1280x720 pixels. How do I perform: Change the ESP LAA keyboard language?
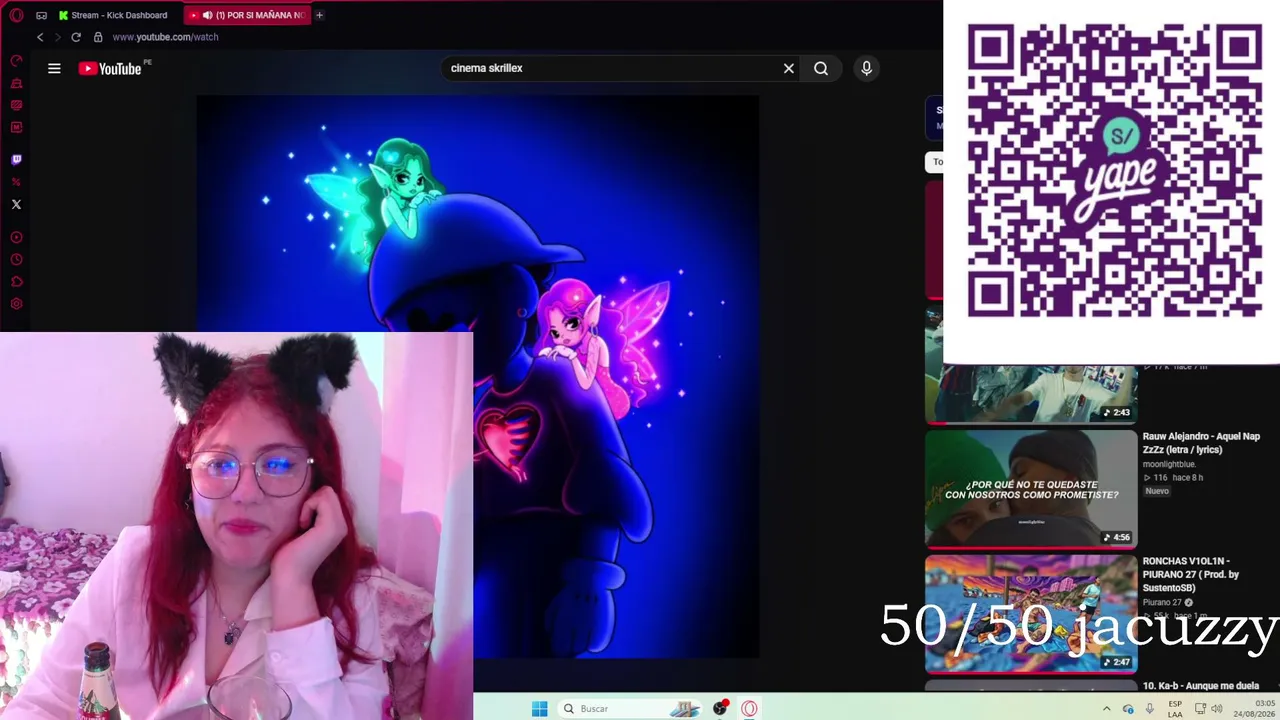click(1175, 709)
